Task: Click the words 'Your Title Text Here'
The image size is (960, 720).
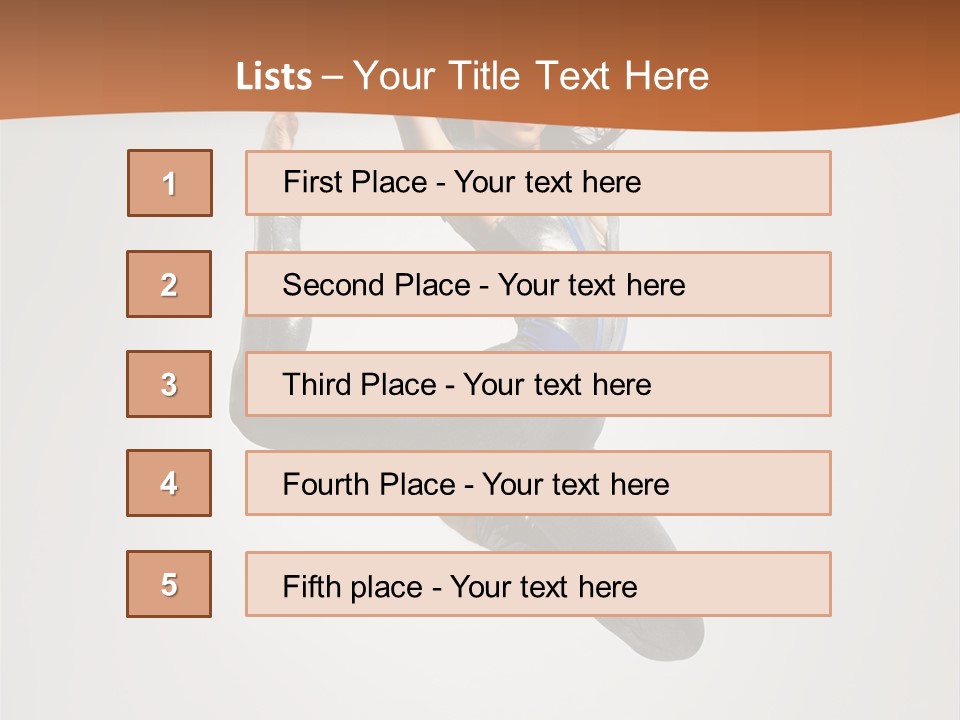Action: click(531, 76)
